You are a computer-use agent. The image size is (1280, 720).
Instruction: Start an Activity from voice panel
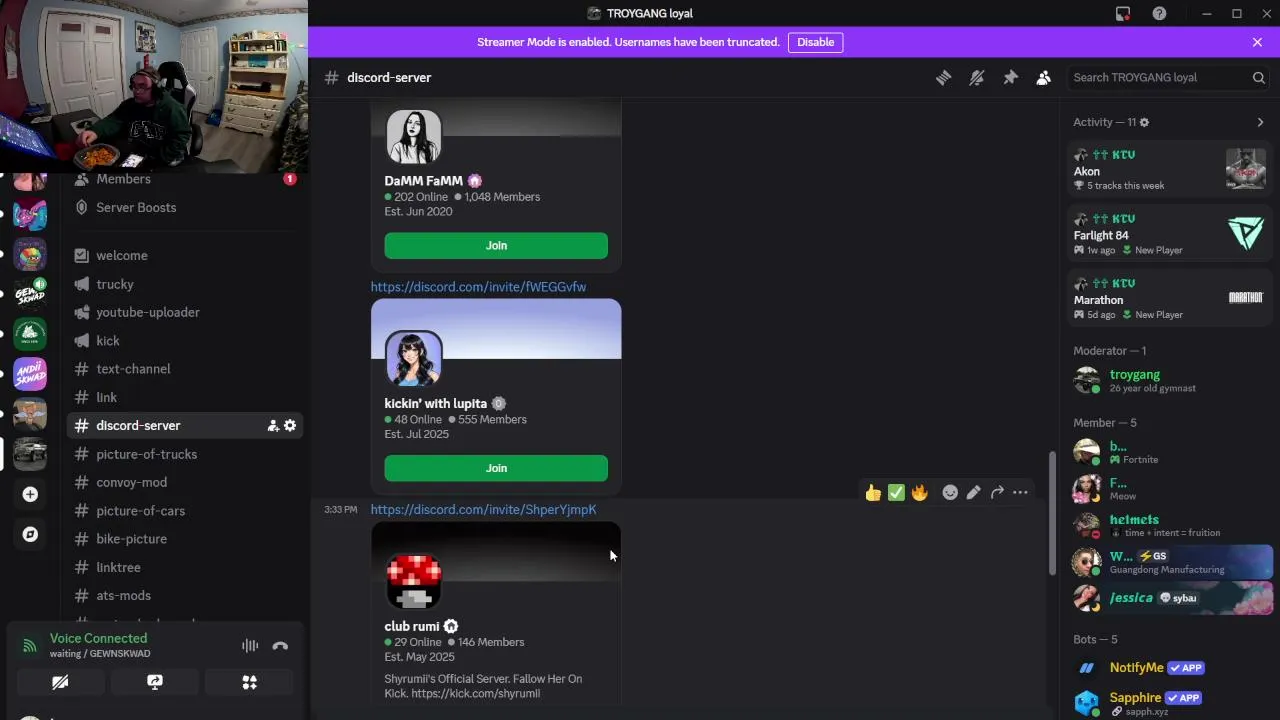pyautogui.click(x=249, y=682)
